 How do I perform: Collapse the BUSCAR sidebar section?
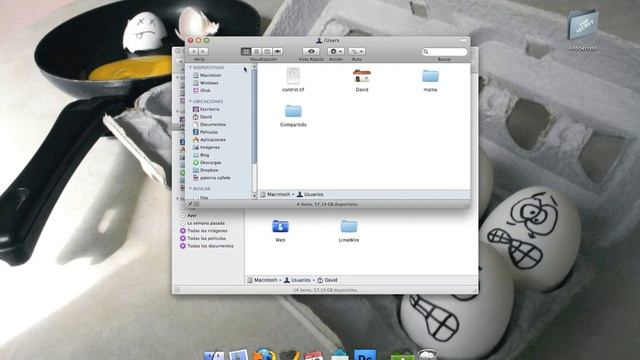pos(190,189)
